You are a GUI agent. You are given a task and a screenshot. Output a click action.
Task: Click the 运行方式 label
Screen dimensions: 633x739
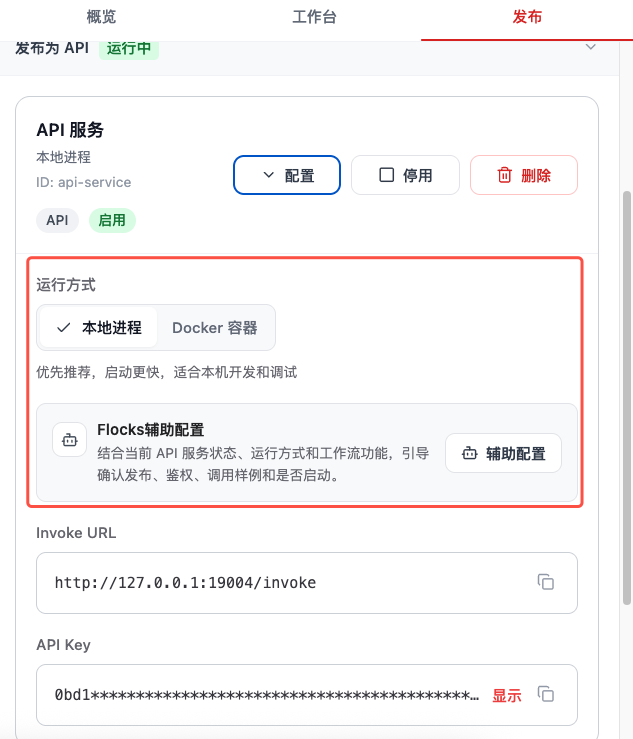coord(66,285)
